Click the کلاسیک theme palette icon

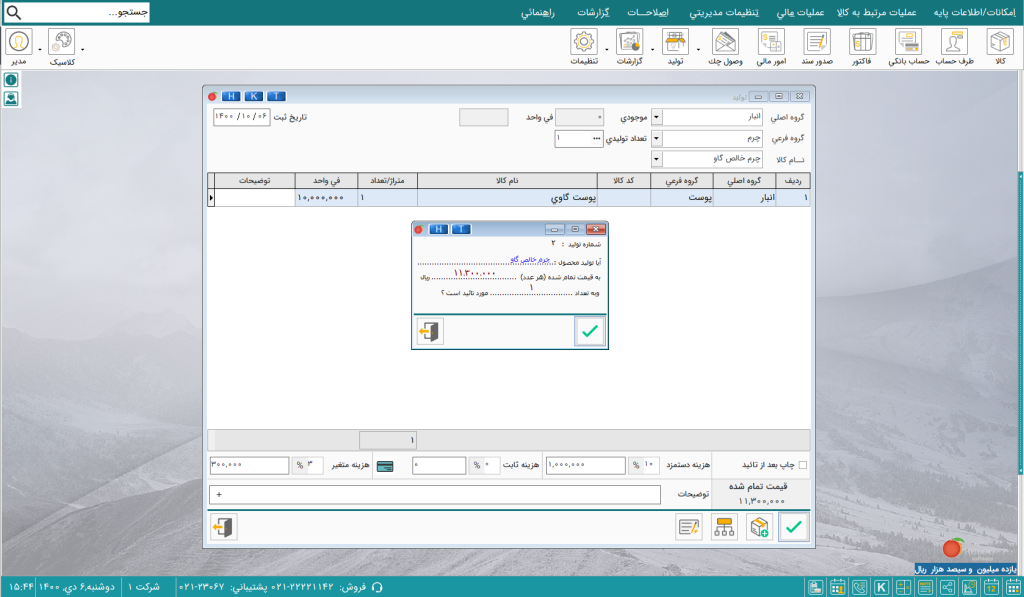pos(61,42)
